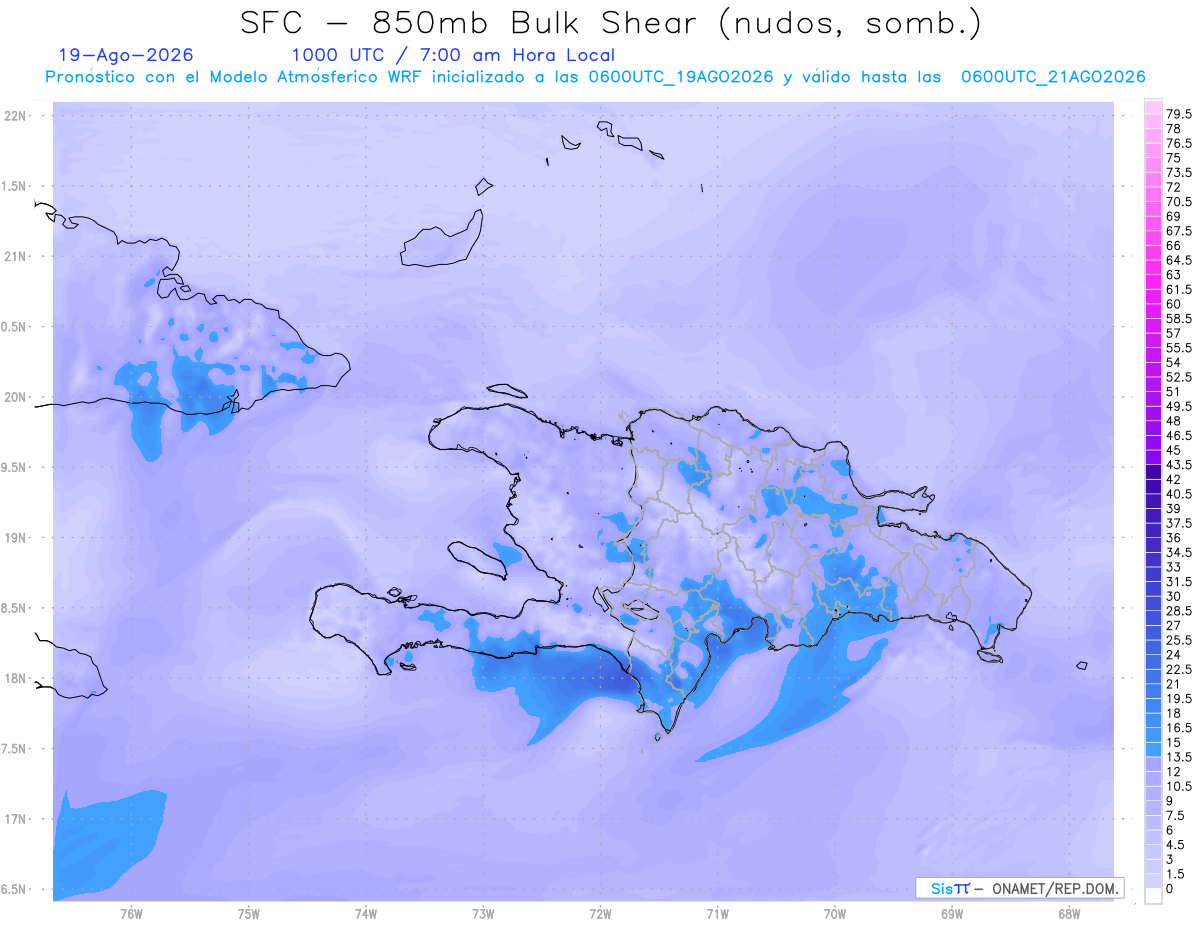Click the legend value 76.5
The width and height of the screenshot is (1200, 927).
pos(1179,144)
